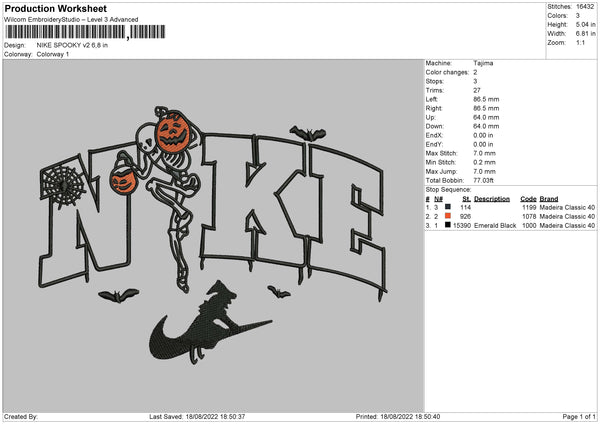600x424 pixels.
Task: Click the Width value 6.81 in
Action: point(585,34)
